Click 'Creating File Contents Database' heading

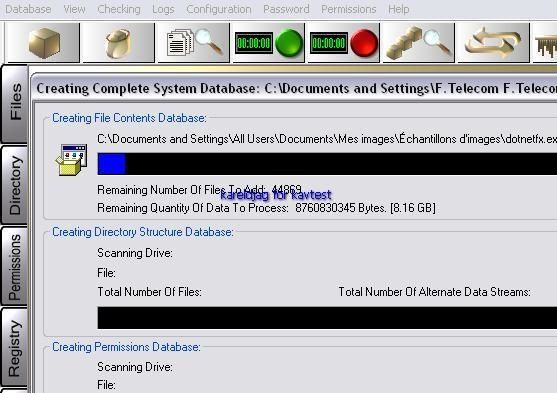pyautogui.click(x=129, y=118)
